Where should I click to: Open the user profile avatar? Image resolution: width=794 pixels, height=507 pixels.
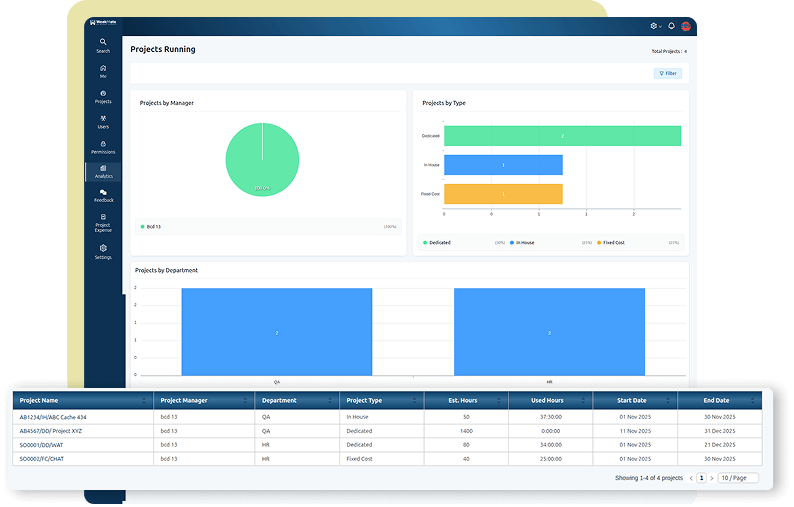686,26
